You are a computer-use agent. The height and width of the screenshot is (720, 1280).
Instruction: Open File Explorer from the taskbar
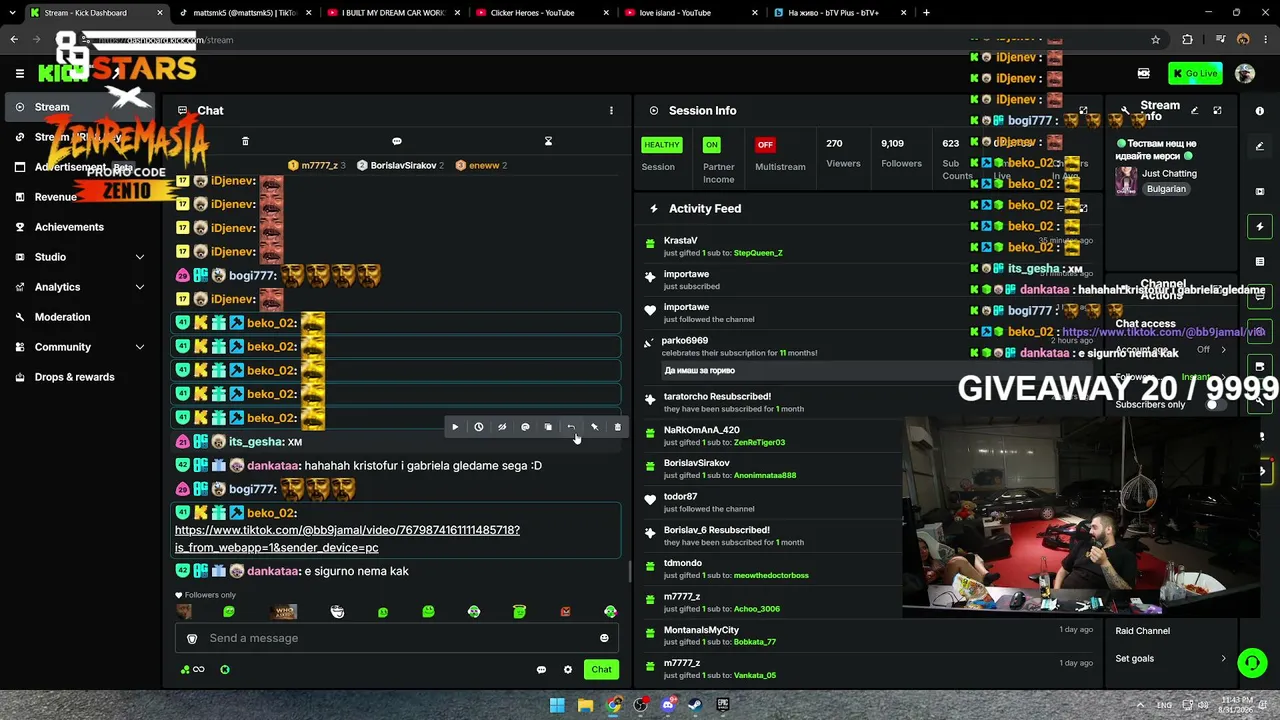[x=585, y=705]
